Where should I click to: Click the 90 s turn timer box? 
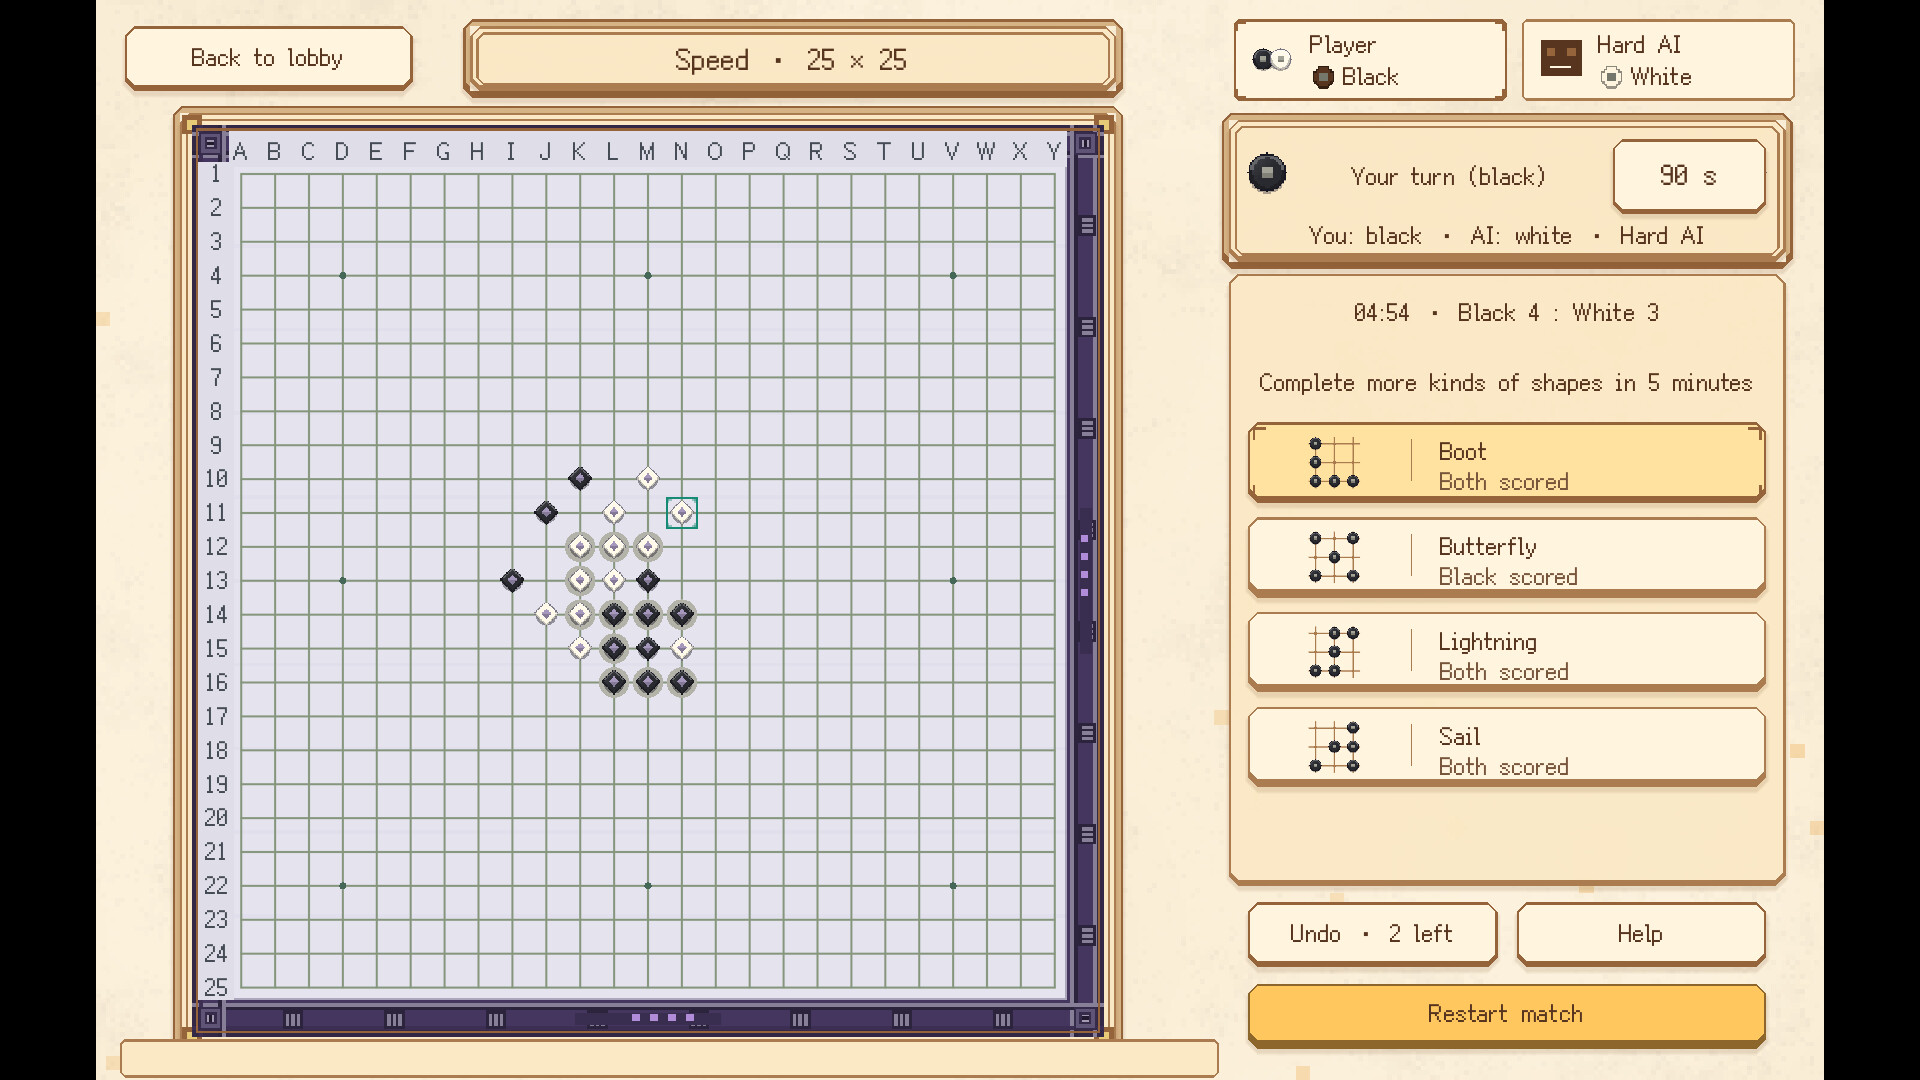(x=1689, y=176)
